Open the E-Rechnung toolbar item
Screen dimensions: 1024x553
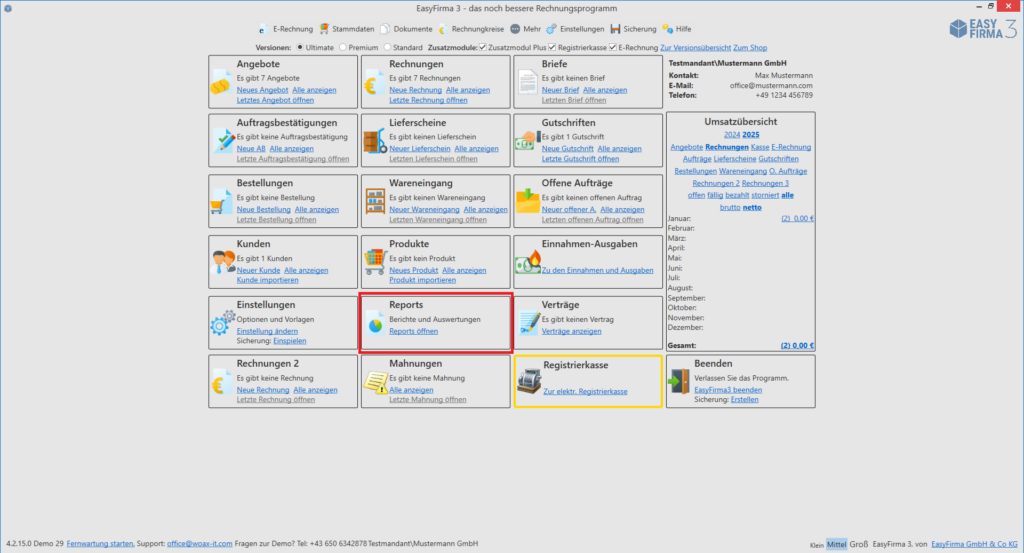pyautogui.click(x=286, y=29)
